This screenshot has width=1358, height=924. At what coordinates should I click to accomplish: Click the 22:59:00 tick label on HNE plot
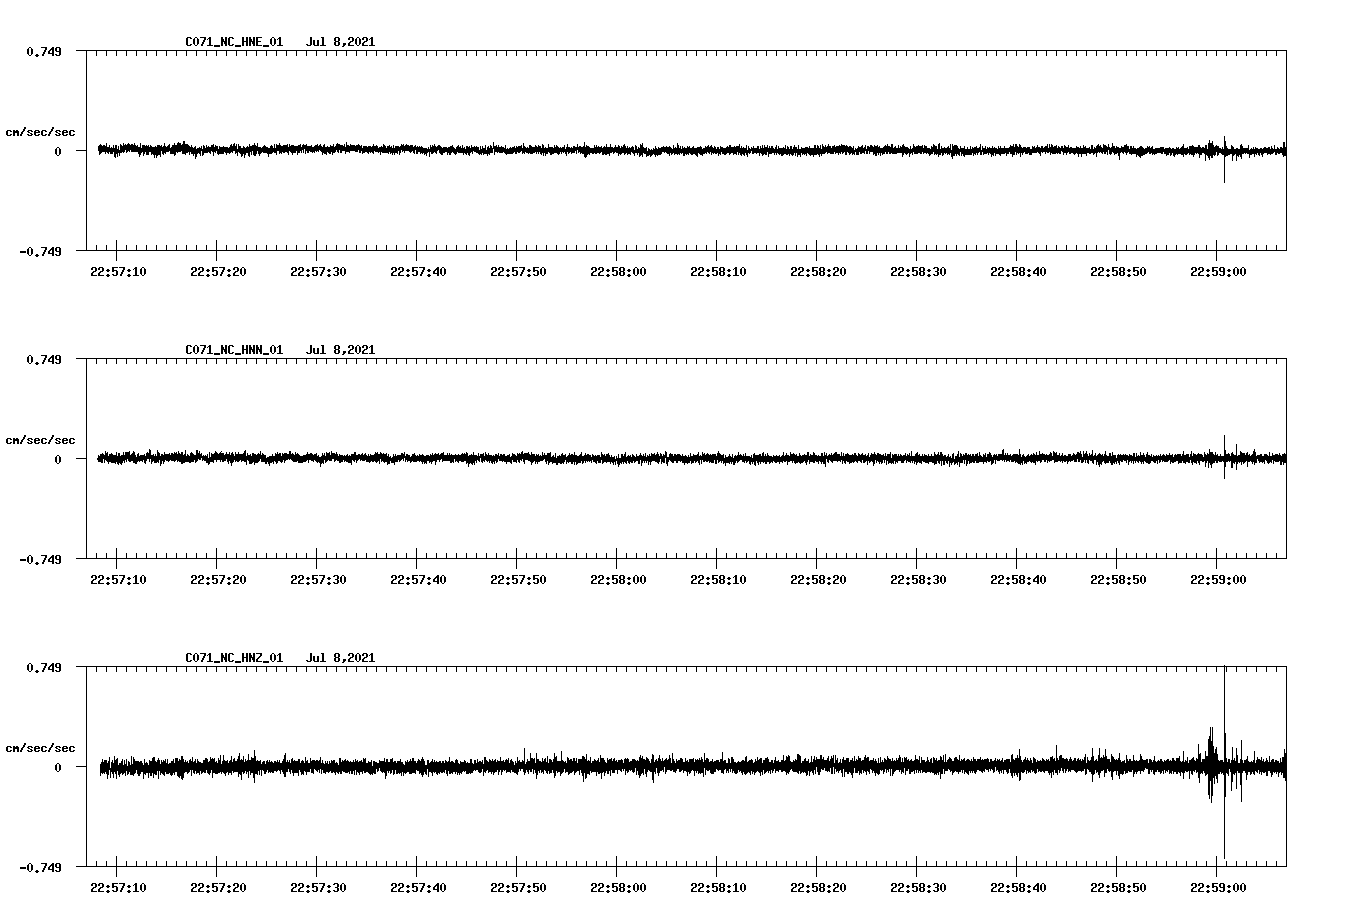point(1218,271)
